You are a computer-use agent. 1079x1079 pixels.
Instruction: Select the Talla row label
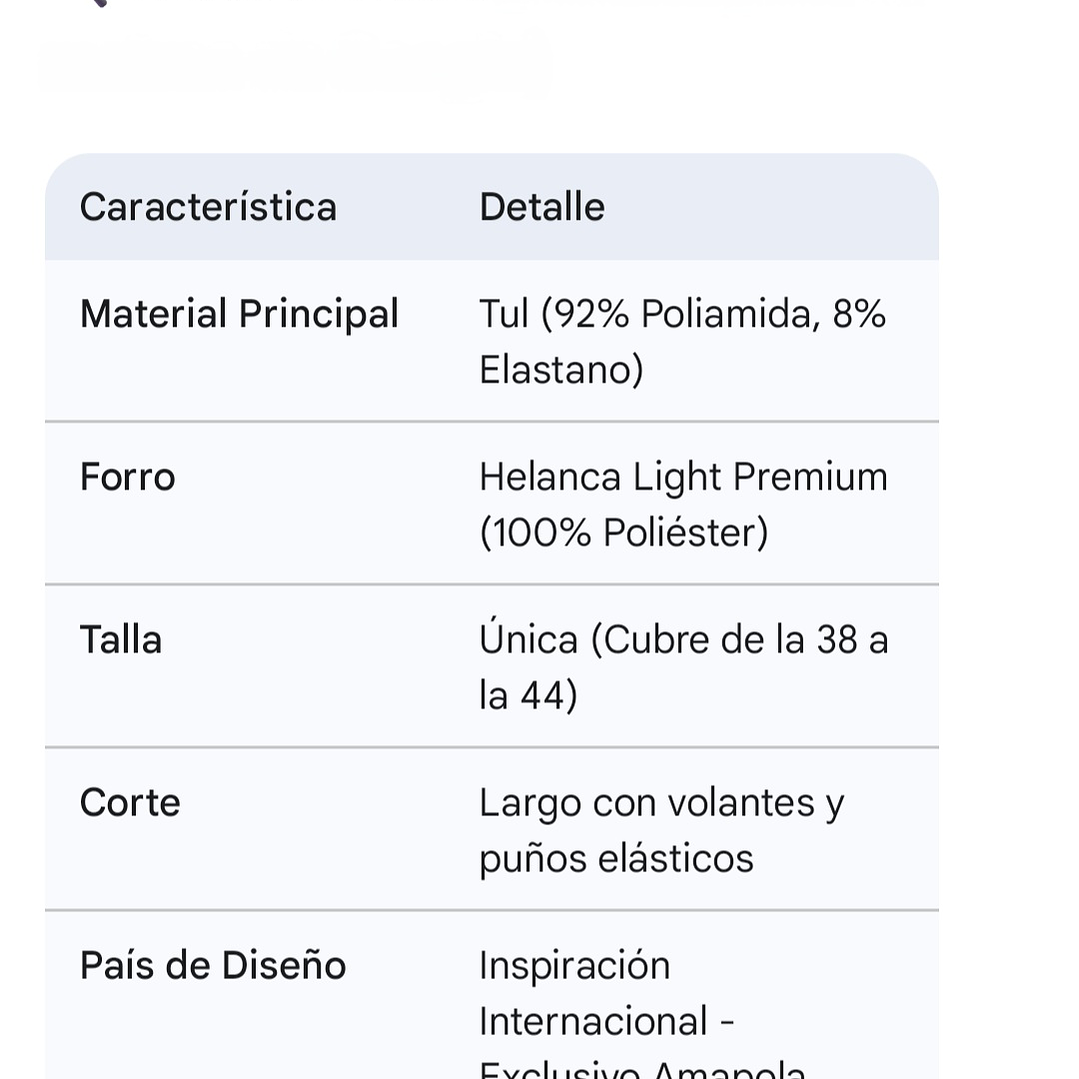point(121,640)
